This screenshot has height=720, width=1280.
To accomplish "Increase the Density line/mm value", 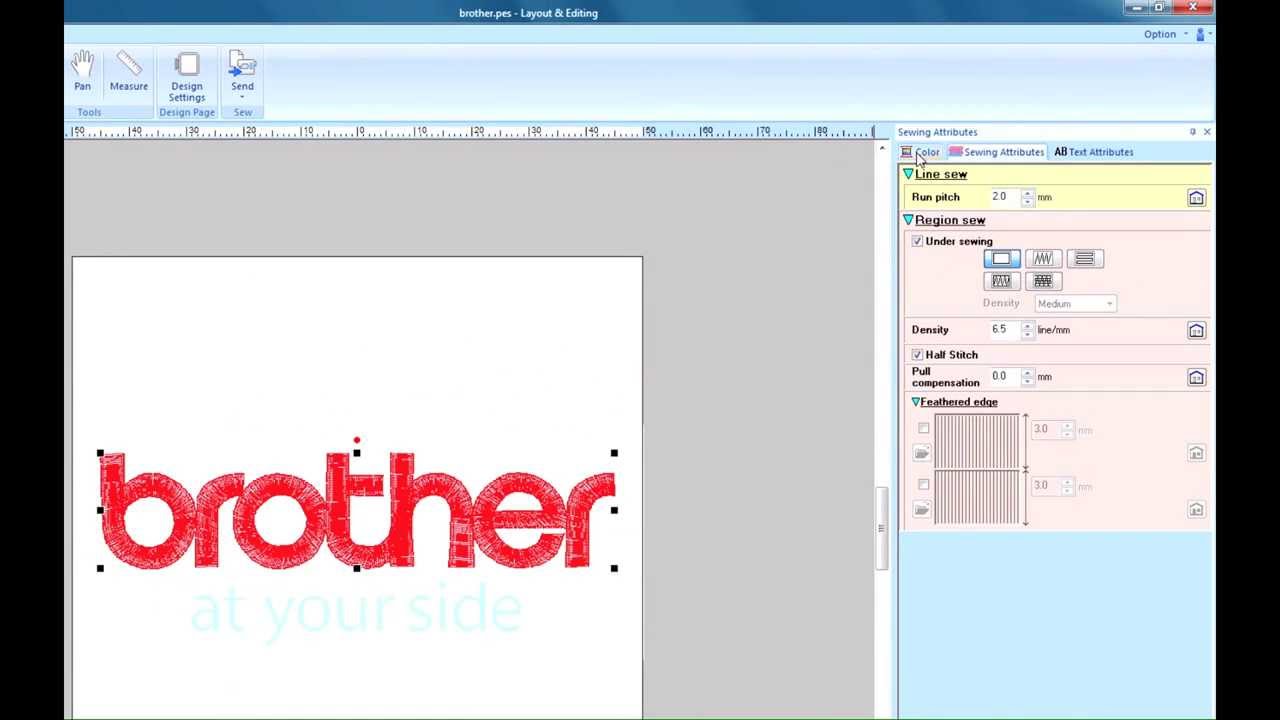I will pyautogui.click(x=1027, y=326).
